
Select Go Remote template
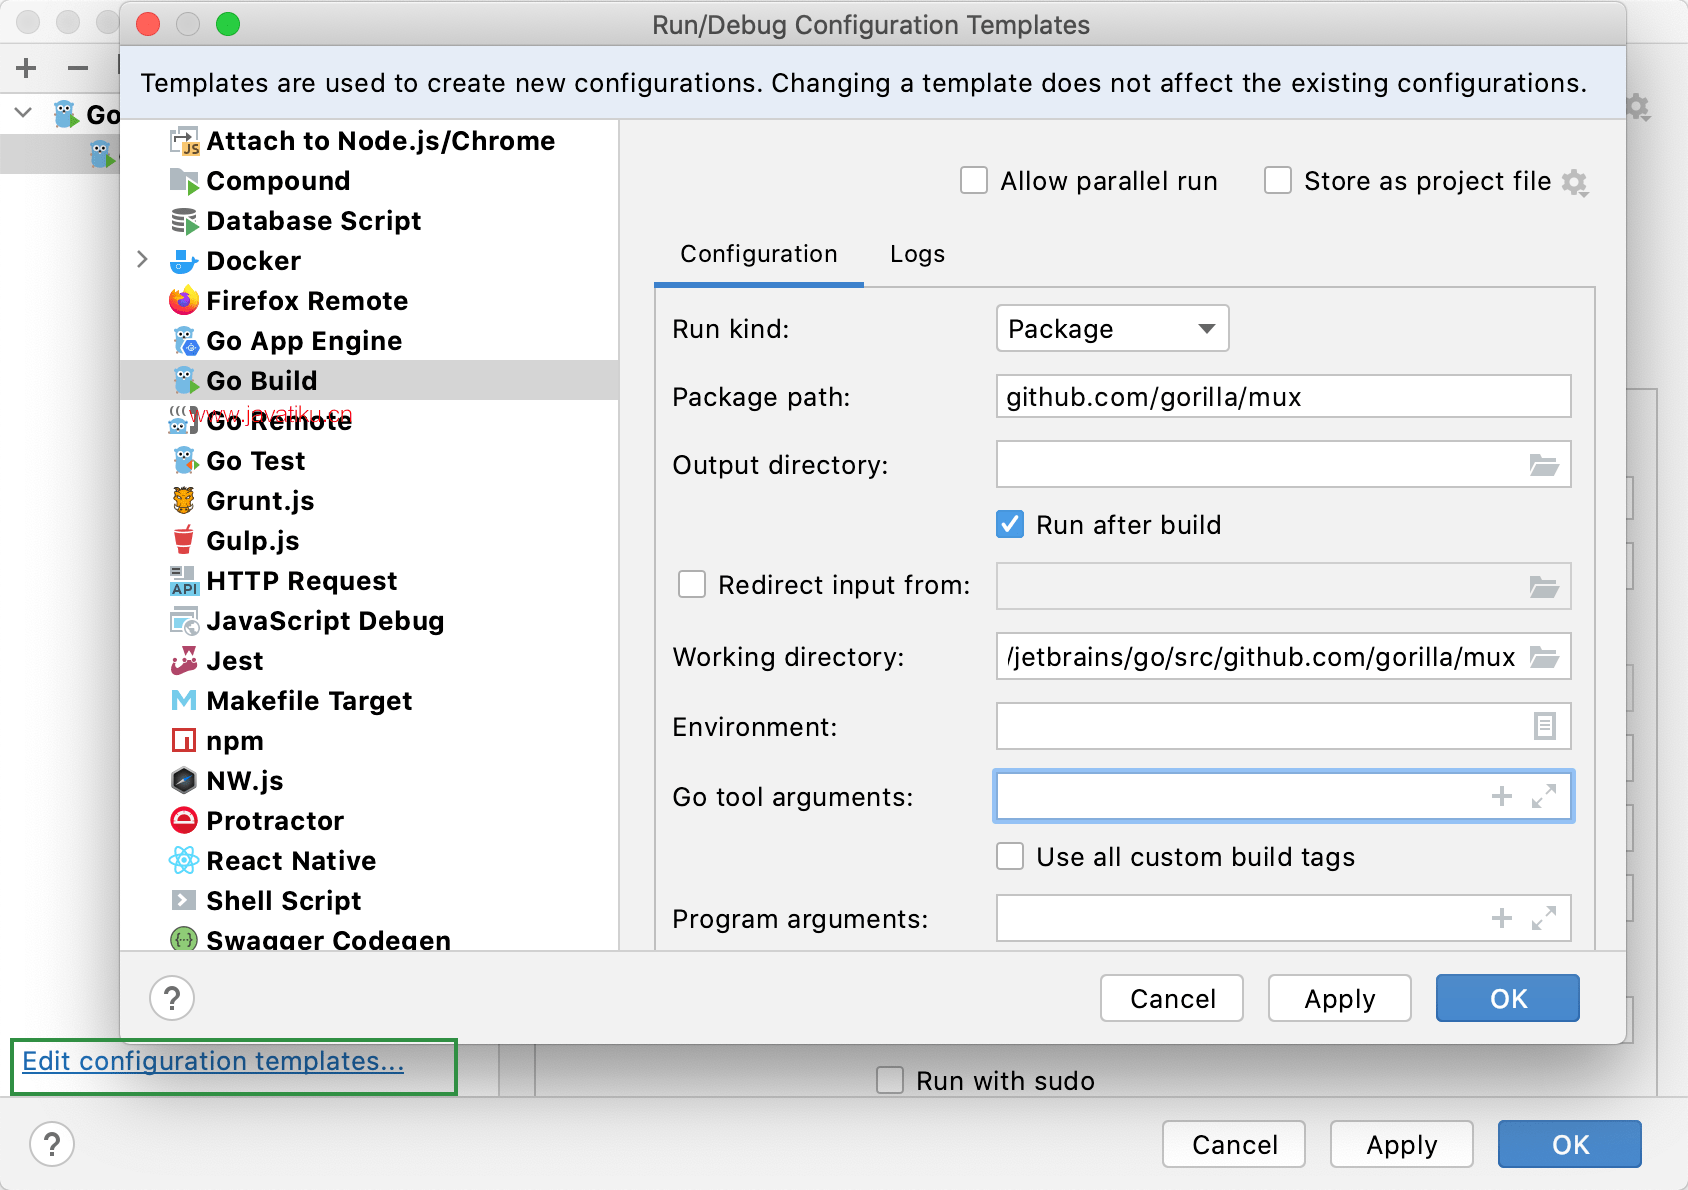click(369, 421)
